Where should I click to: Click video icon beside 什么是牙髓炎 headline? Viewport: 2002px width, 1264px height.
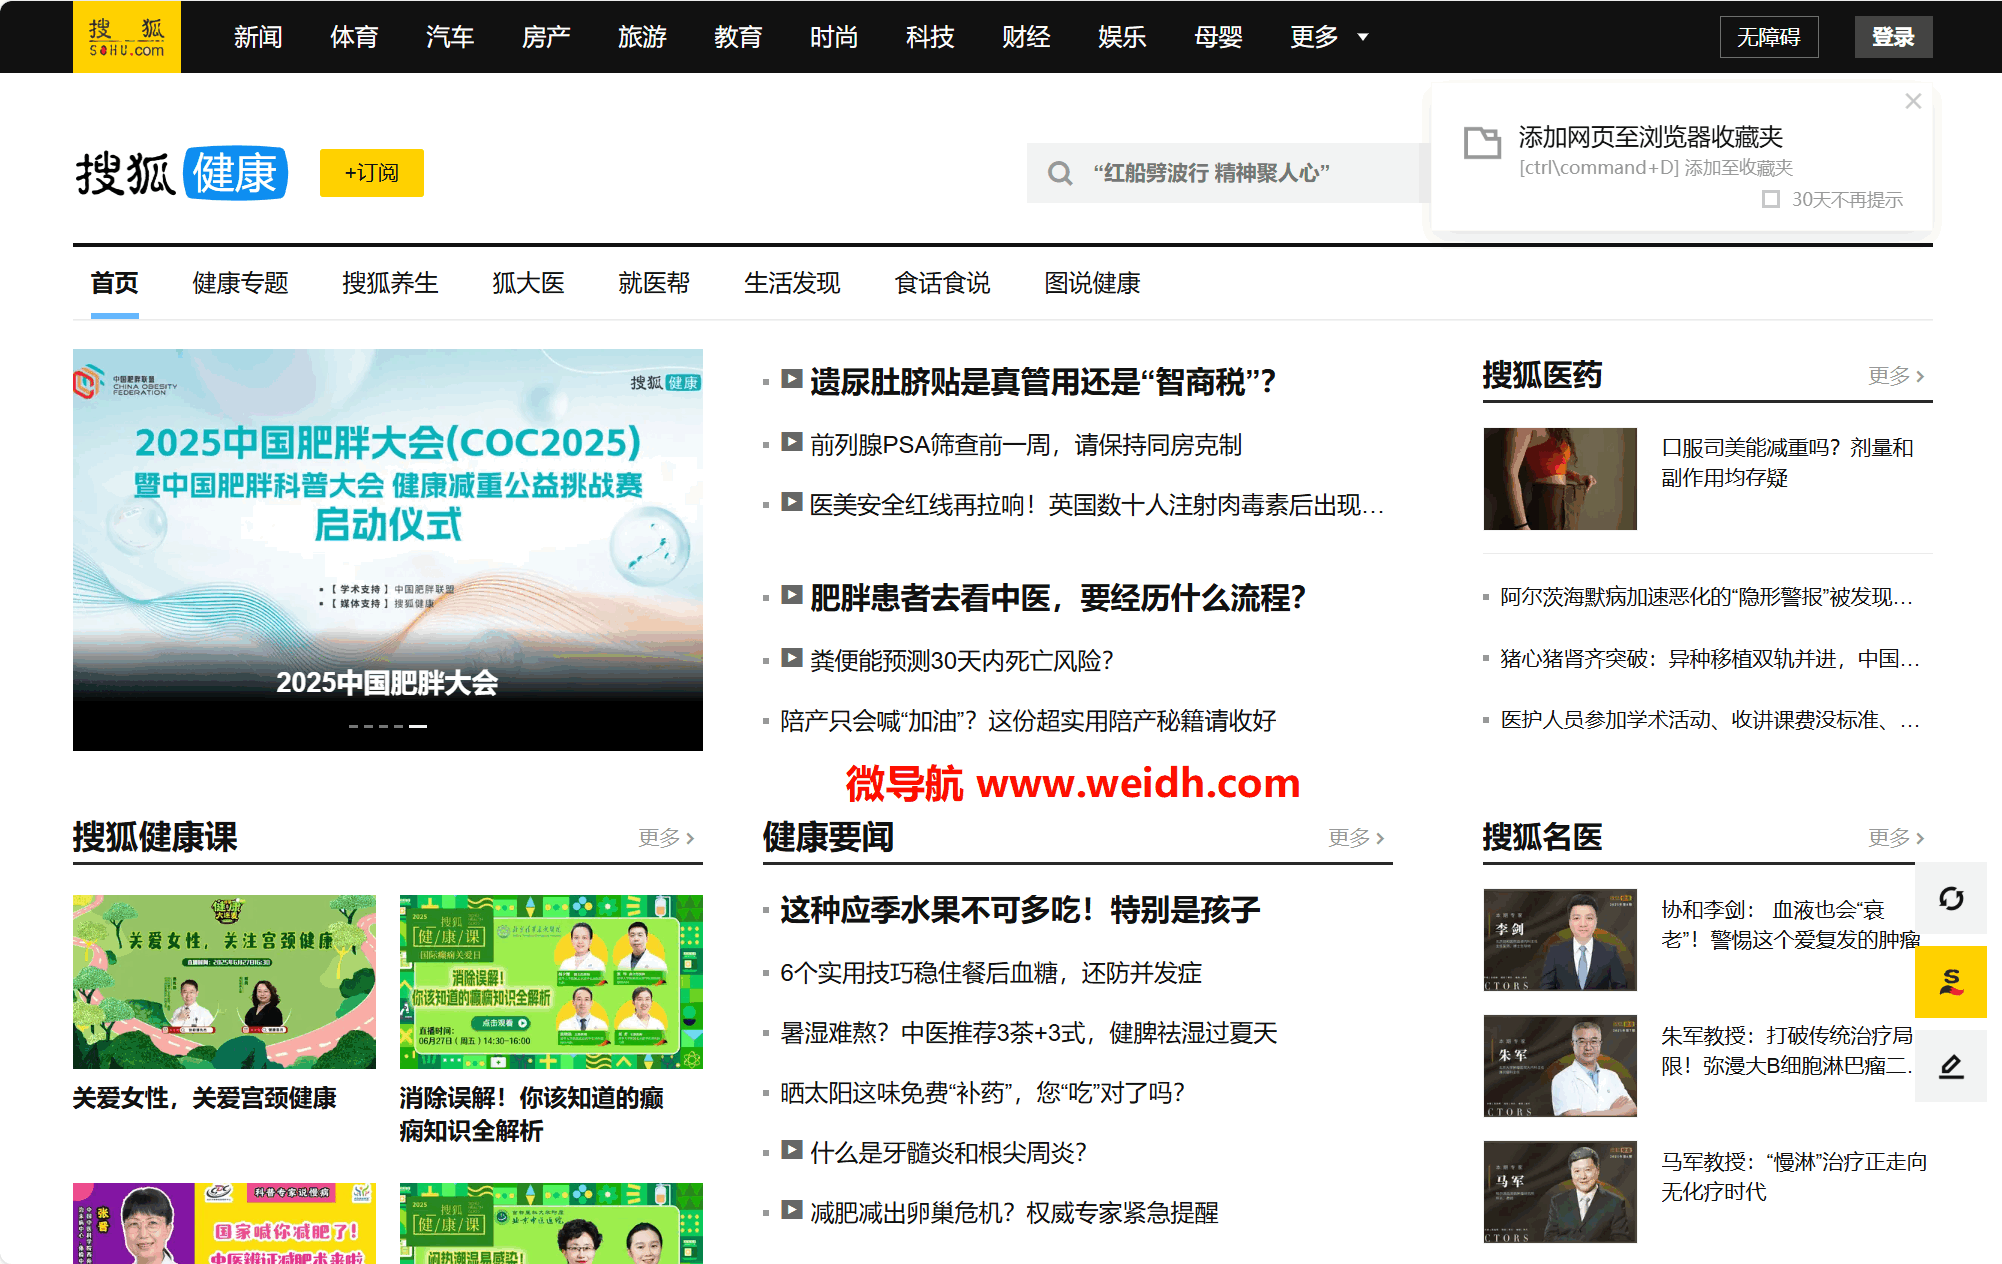click(x=792, y=1150)
